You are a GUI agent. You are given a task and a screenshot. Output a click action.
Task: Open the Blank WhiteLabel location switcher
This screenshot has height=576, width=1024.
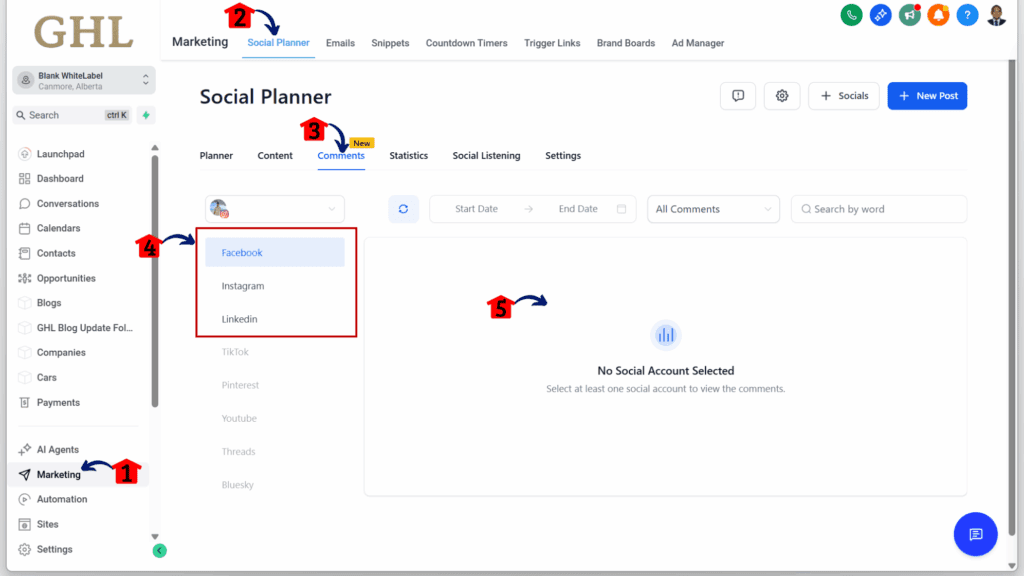pyautogui.click(x=83, y=80)
